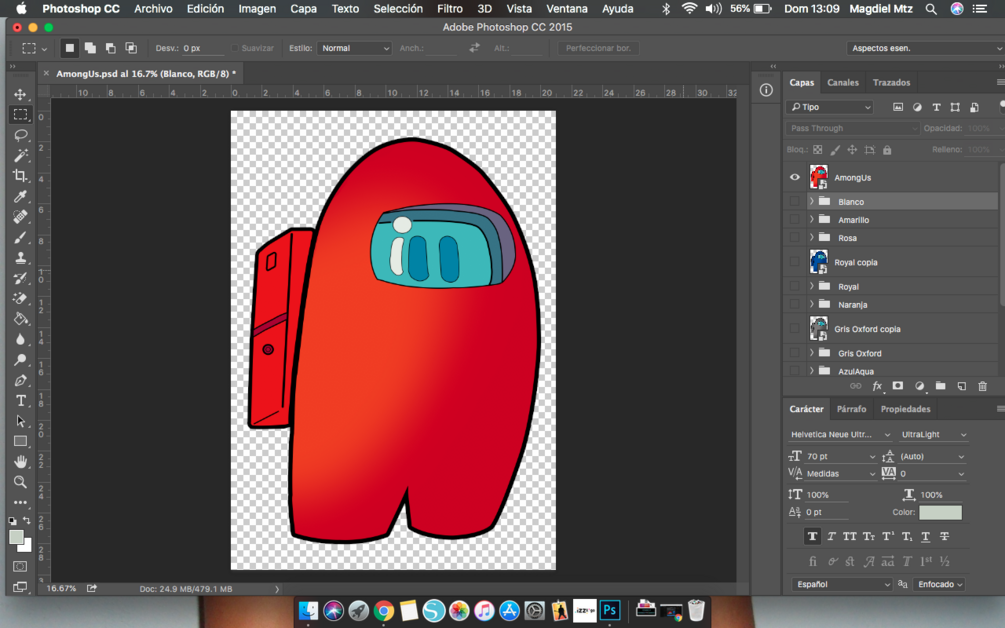The image size is (1005, 628).
Task: Toggle faux bold text style
Action: [x=812, y=537]
